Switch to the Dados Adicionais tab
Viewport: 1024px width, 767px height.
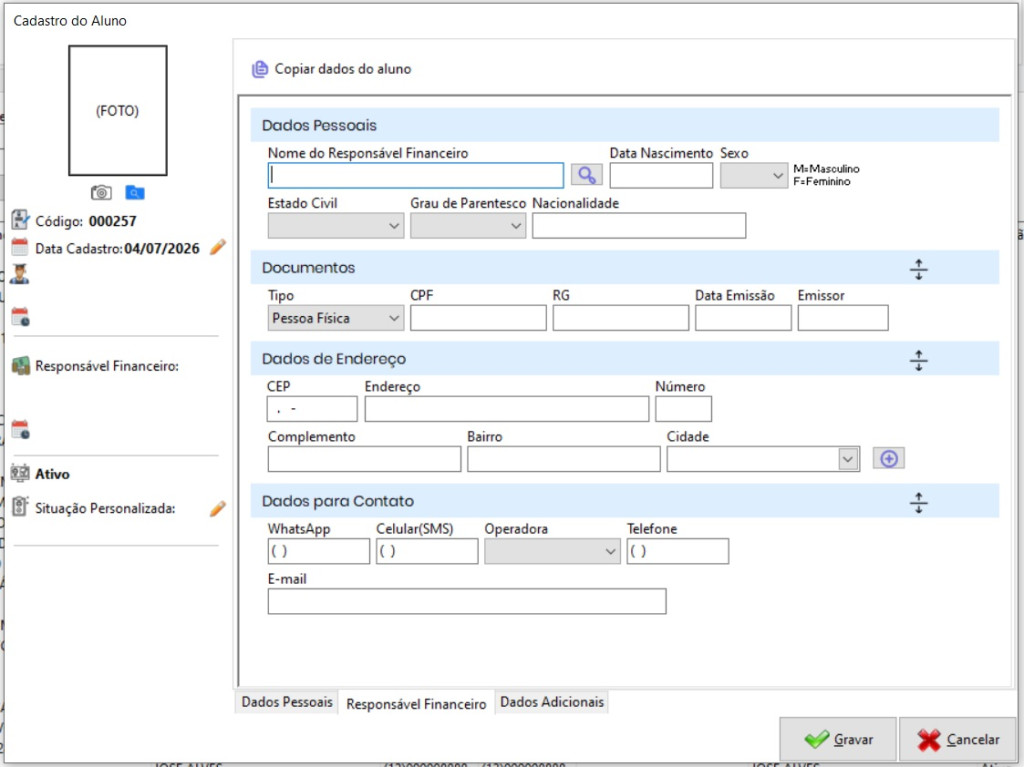pos(552,702)
